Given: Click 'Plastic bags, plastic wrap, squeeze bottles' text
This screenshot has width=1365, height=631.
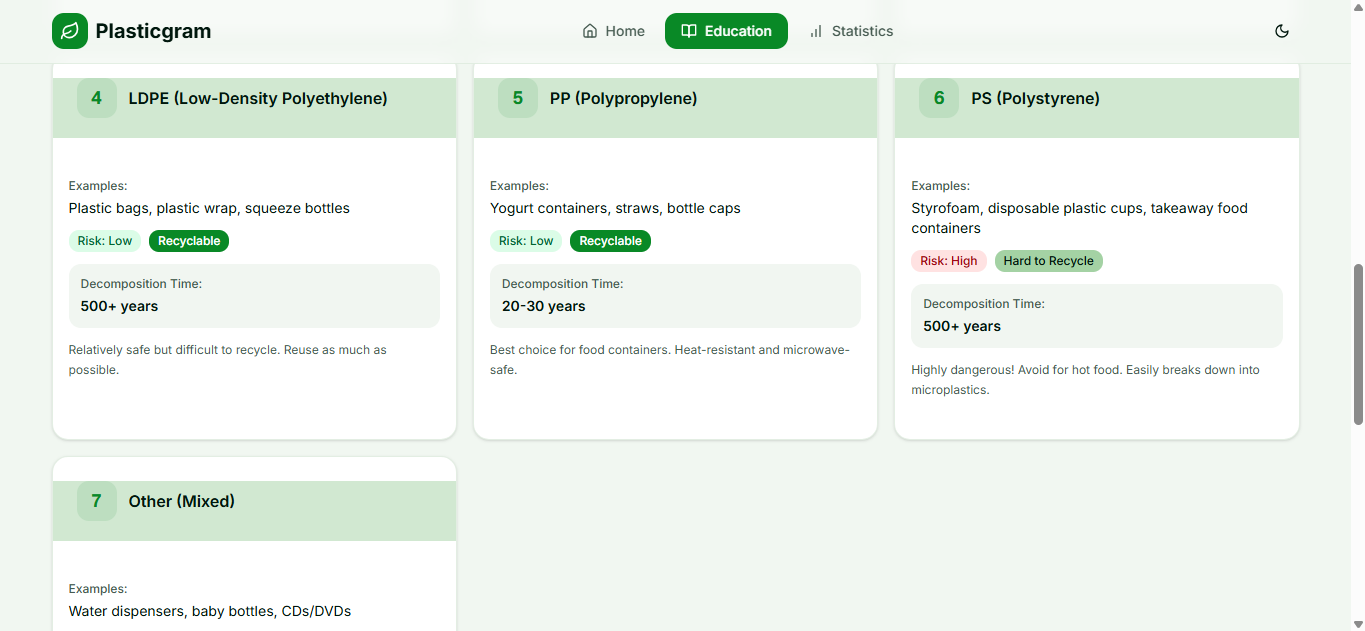Looking at the screenshot, I should [x=209, y=208].
